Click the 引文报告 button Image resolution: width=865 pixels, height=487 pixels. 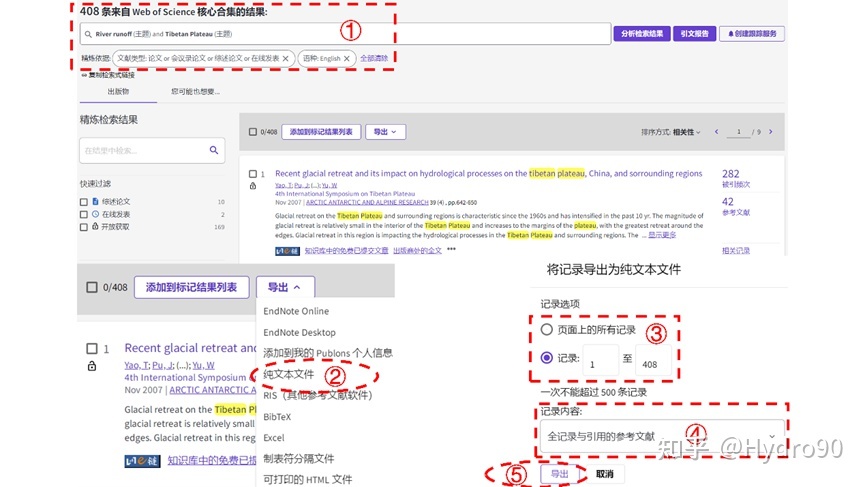tap(694, 34)
